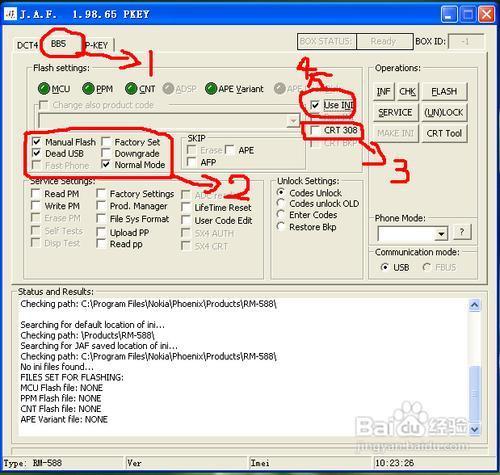Screen dimensions: 500x475
Task: Click the FLASH operation button
Action: pyautogui.click(x=444, y=91)
